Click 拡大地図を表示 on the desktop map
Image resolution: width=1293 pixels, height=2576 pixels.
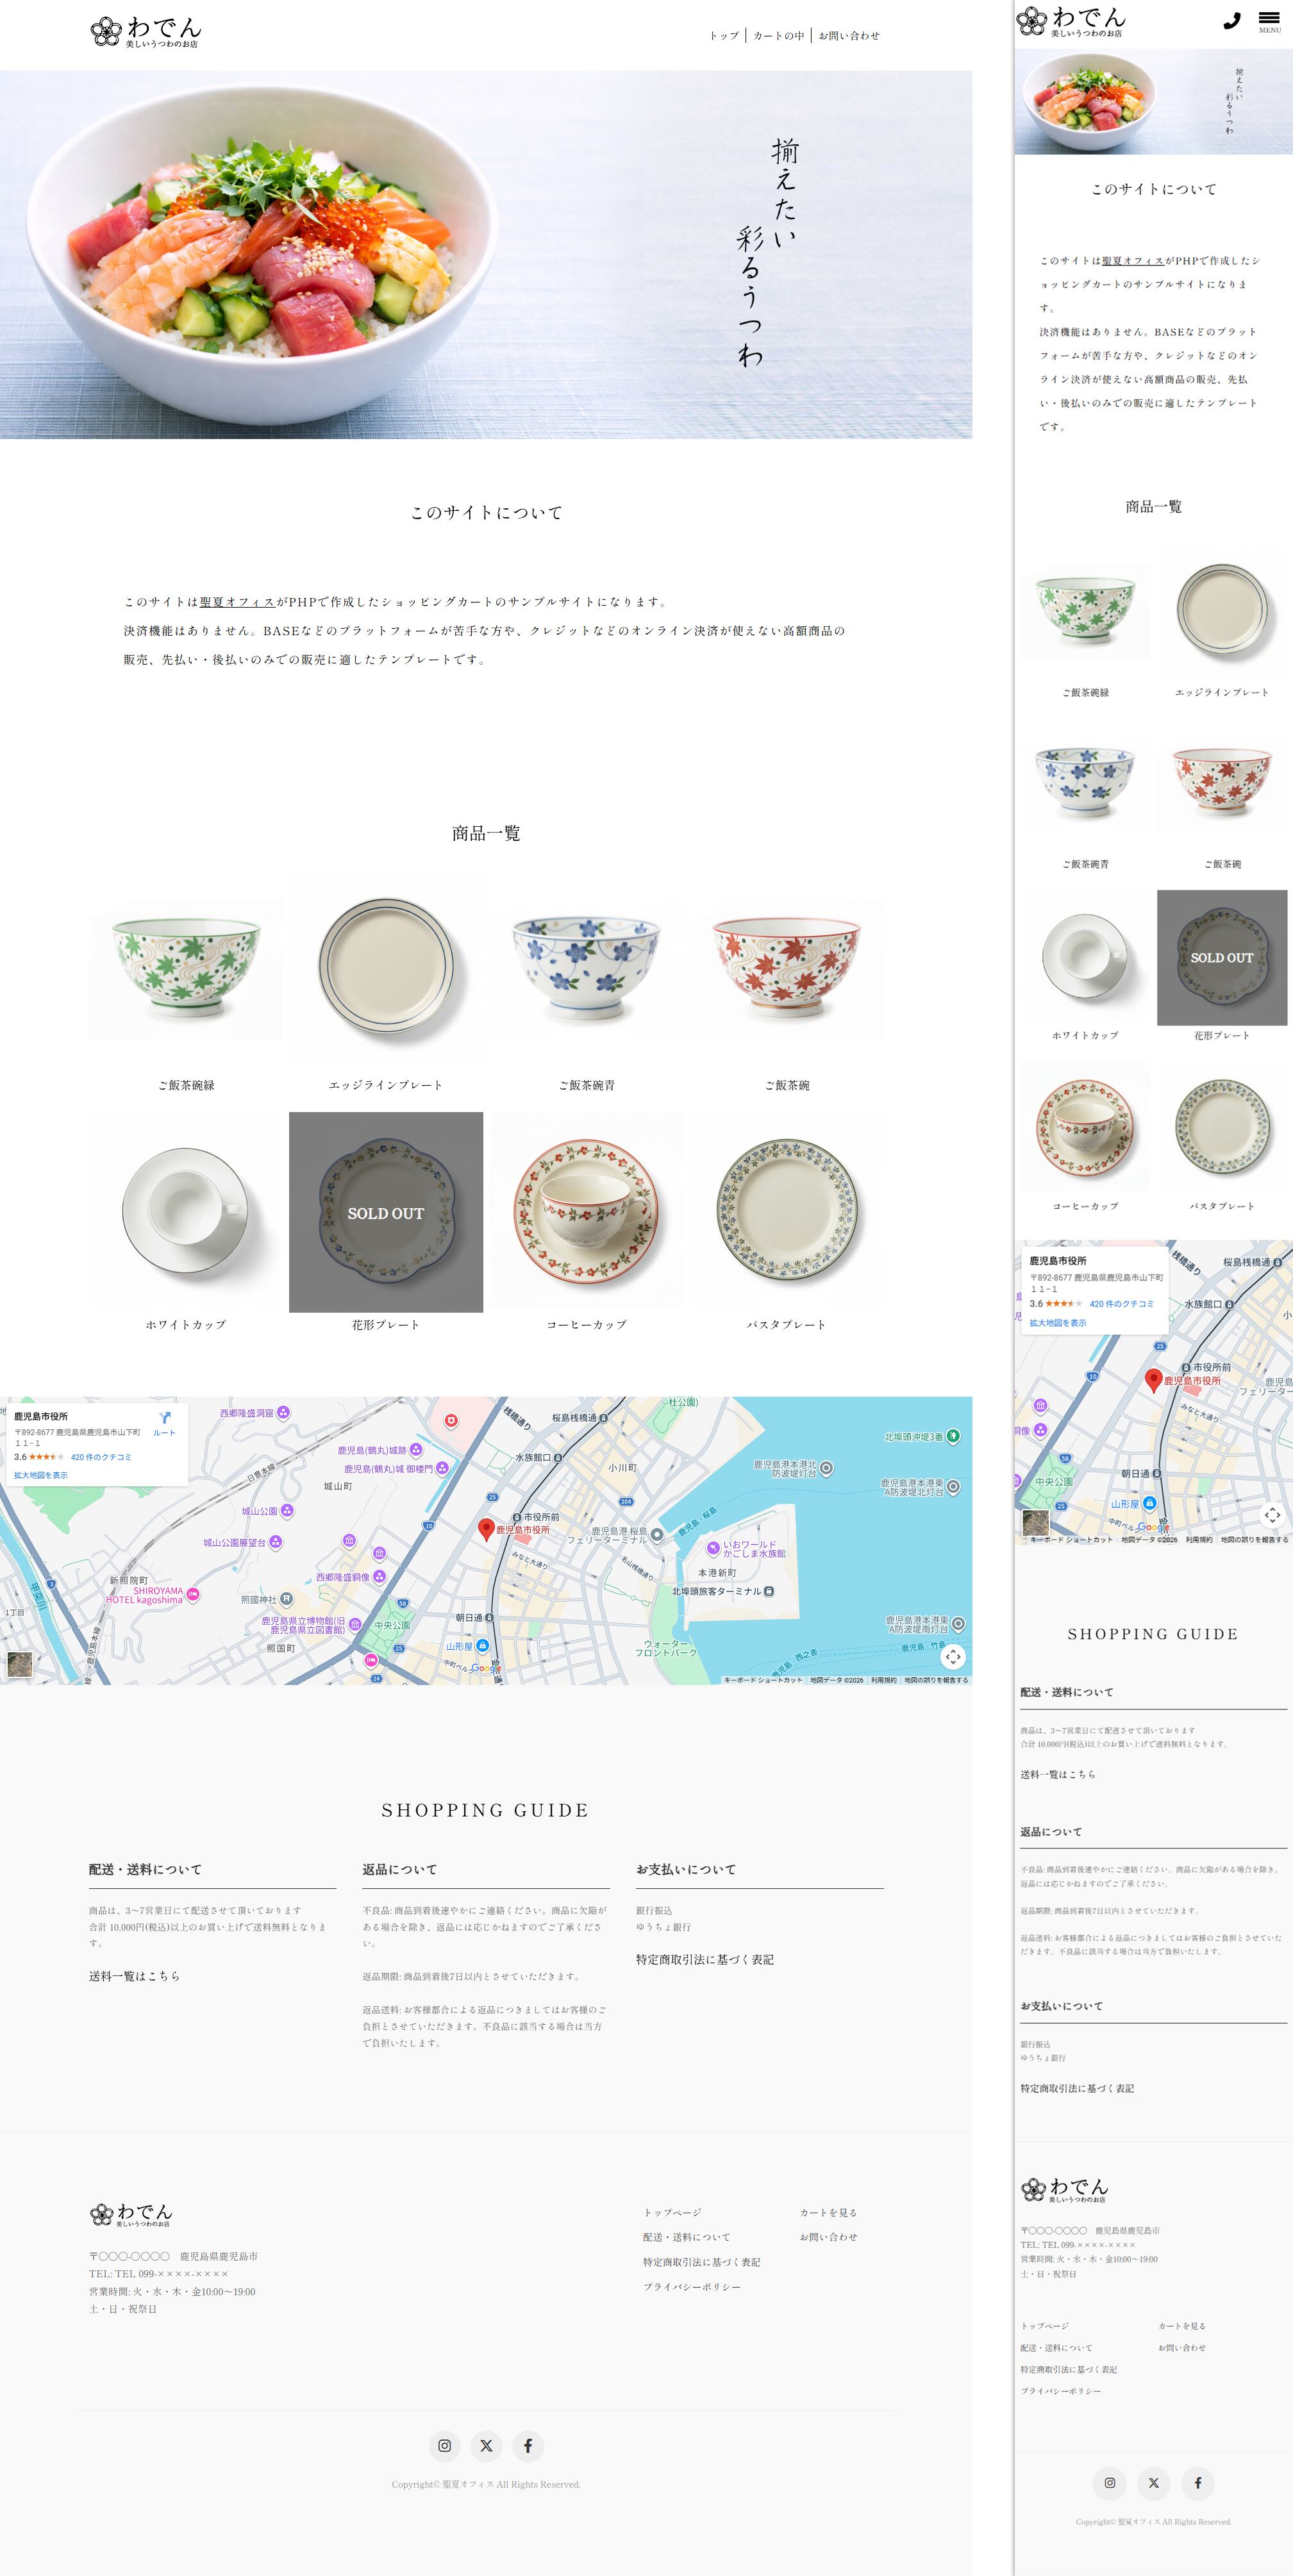click(x=41, y=1475)
